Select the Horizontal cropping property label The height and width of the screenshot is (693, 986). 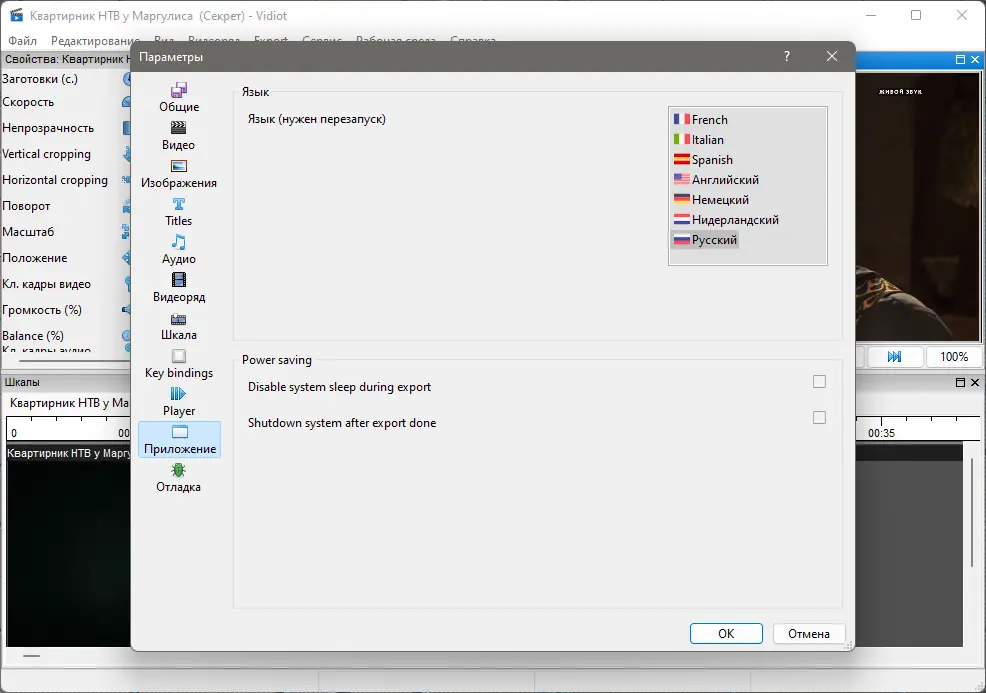55,180
